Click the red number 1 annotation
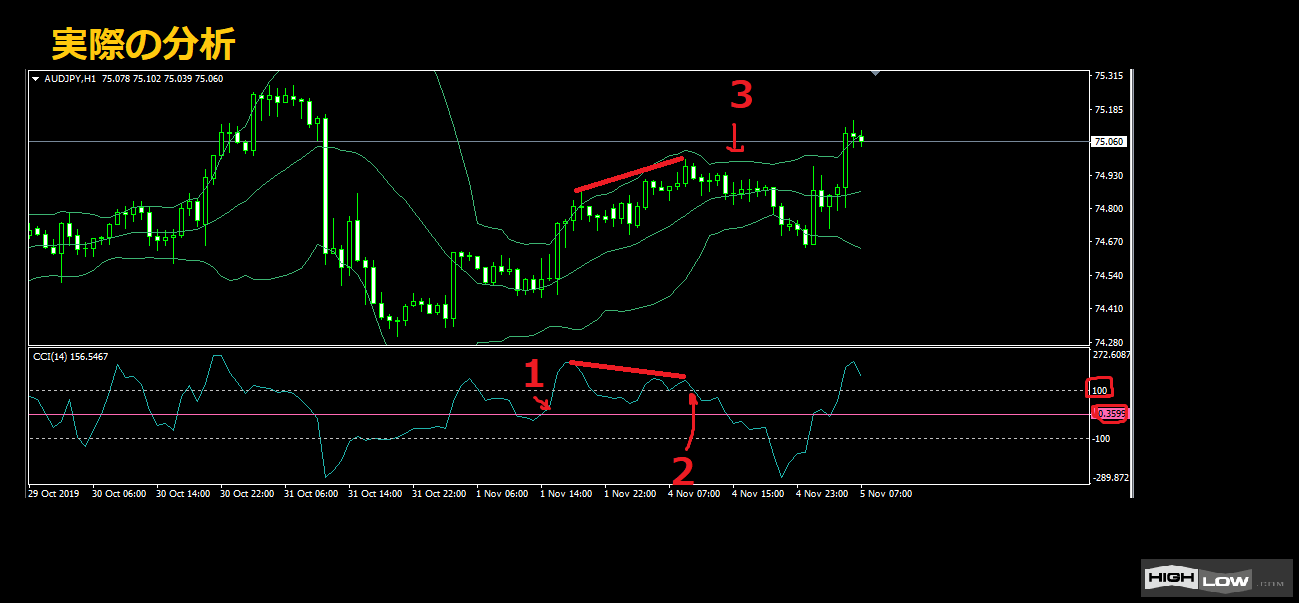The image size is (1299, 603). click(x=534, y=375)
